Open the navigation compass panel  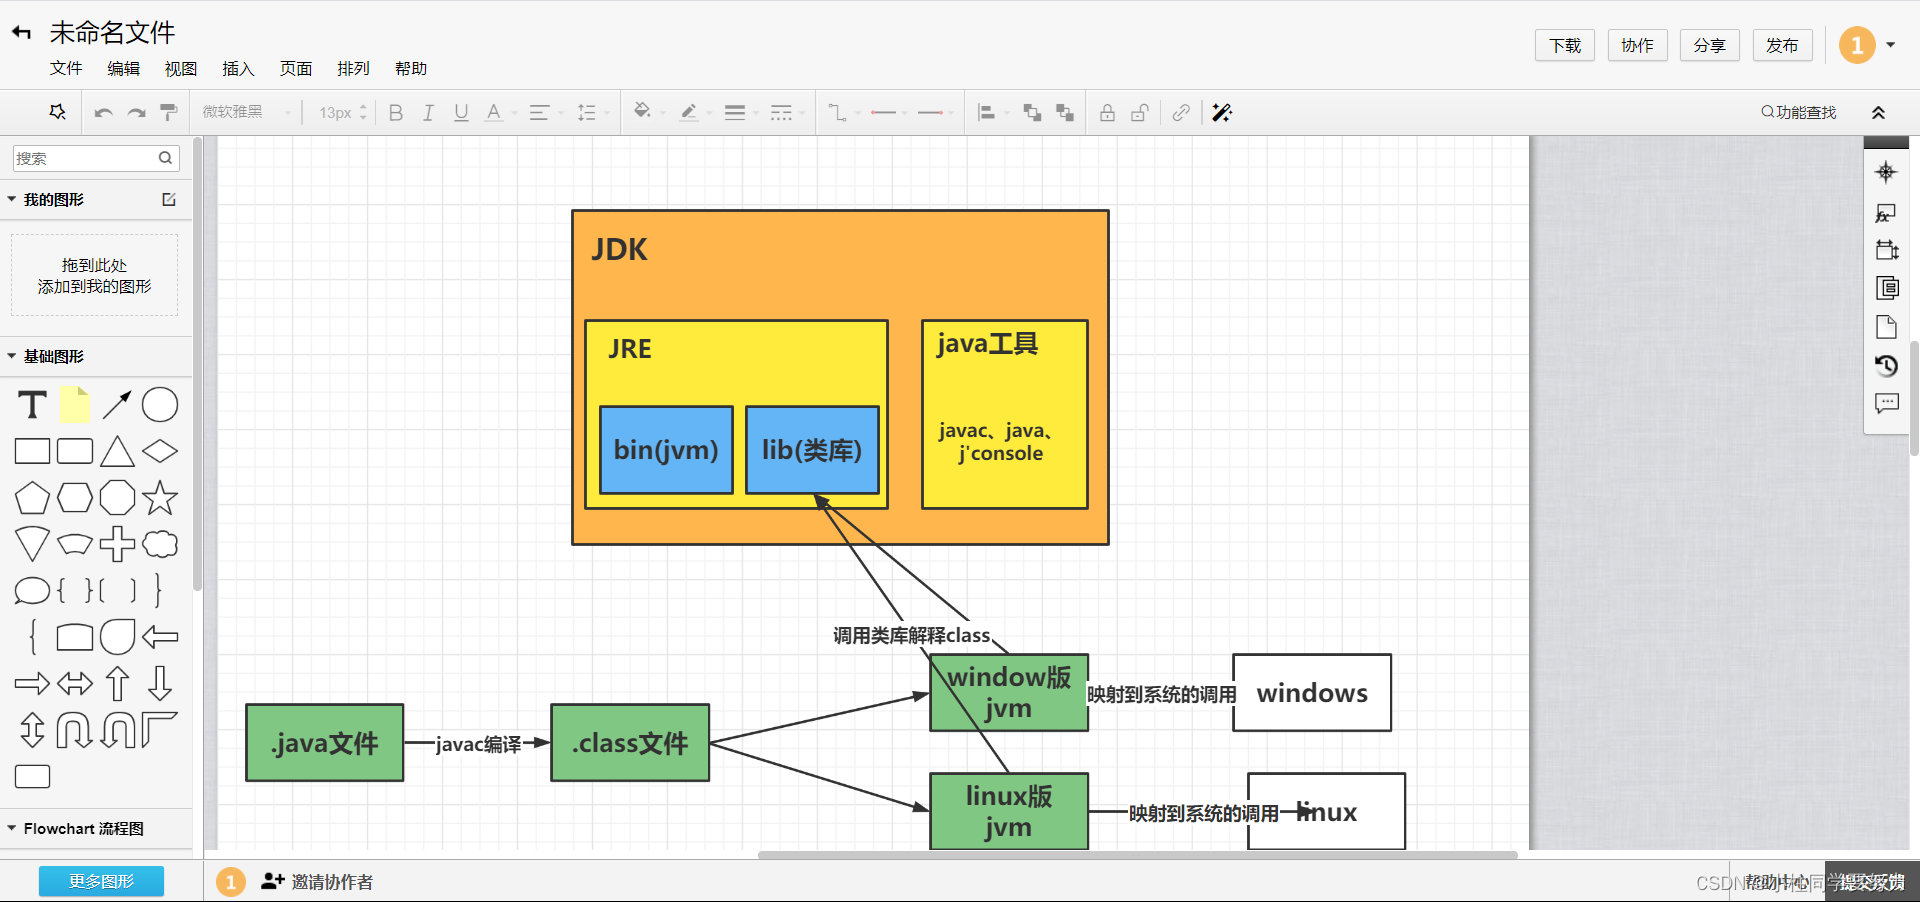tap(1886, 172)
